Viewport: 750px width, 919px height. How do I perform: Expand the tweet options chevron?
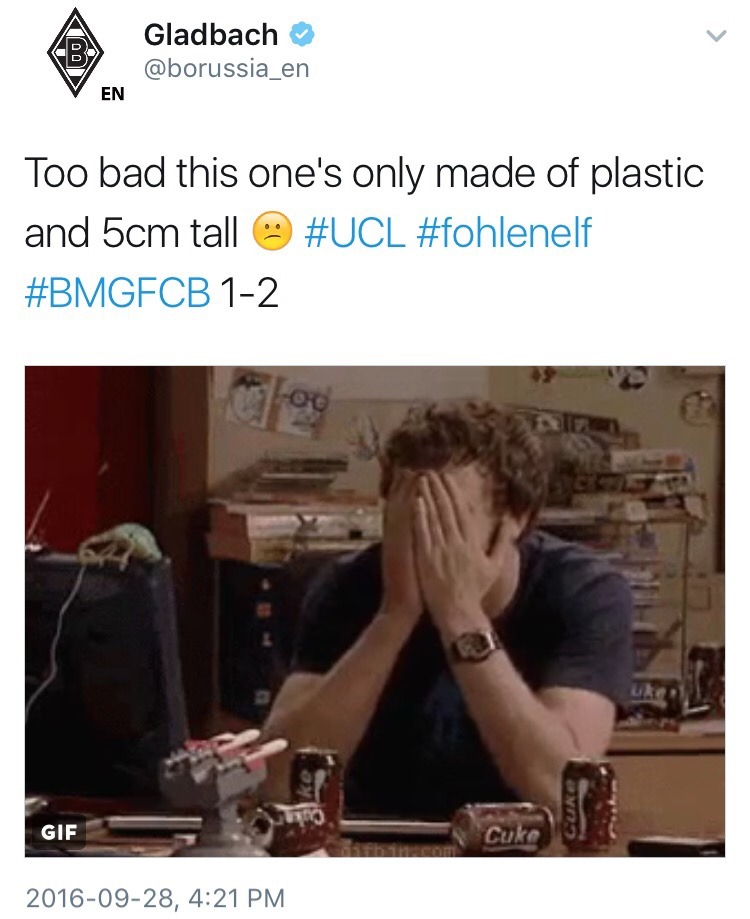click(716, 36)
